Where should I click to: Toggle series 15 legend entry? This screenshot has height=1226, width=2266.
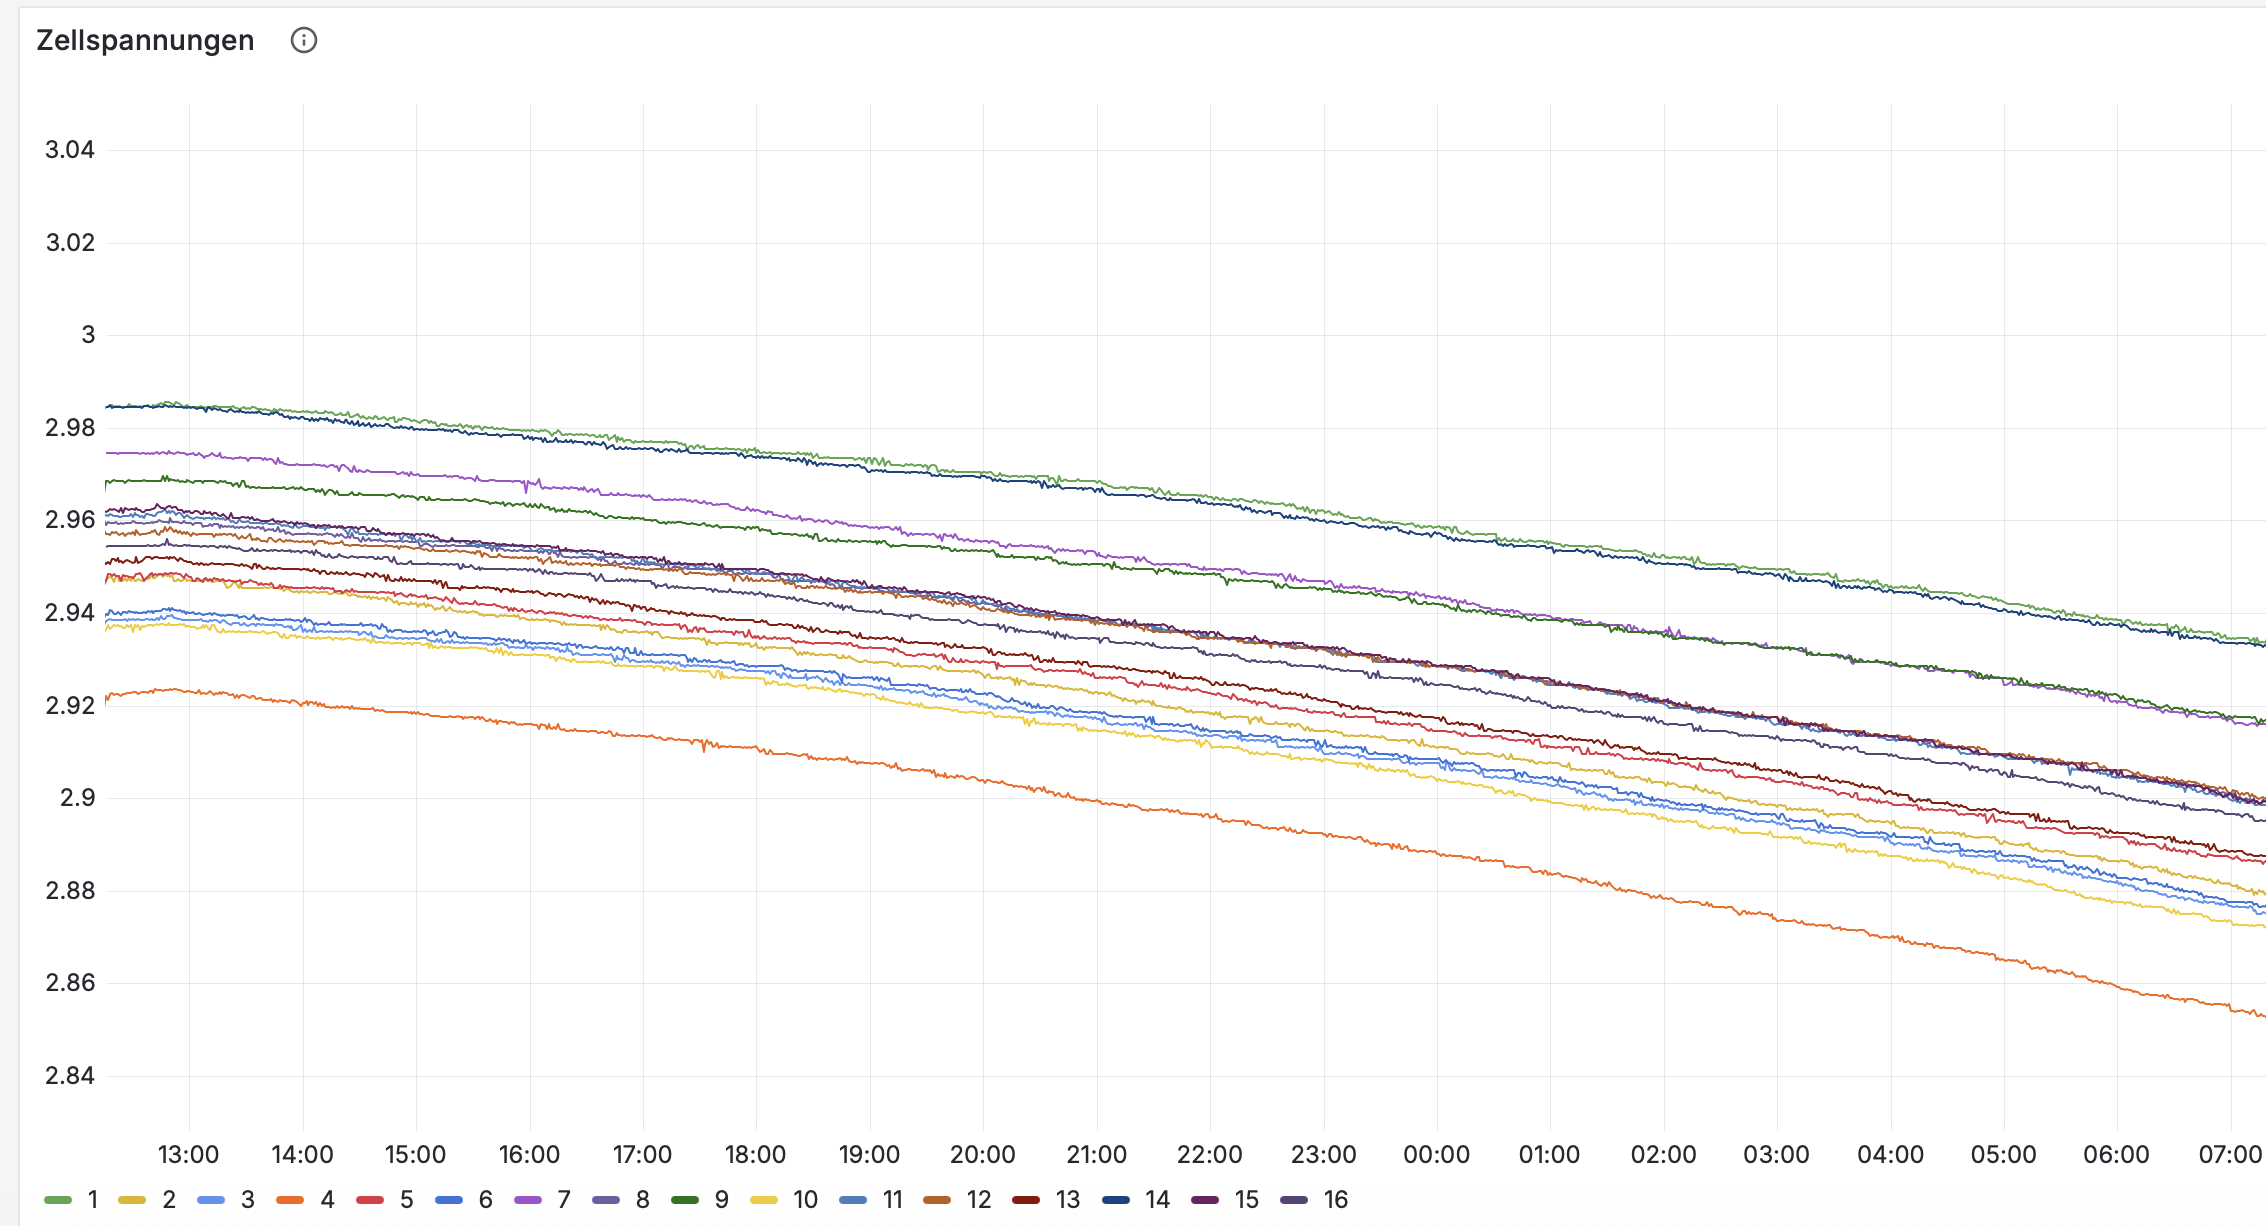point(1246,1200)
